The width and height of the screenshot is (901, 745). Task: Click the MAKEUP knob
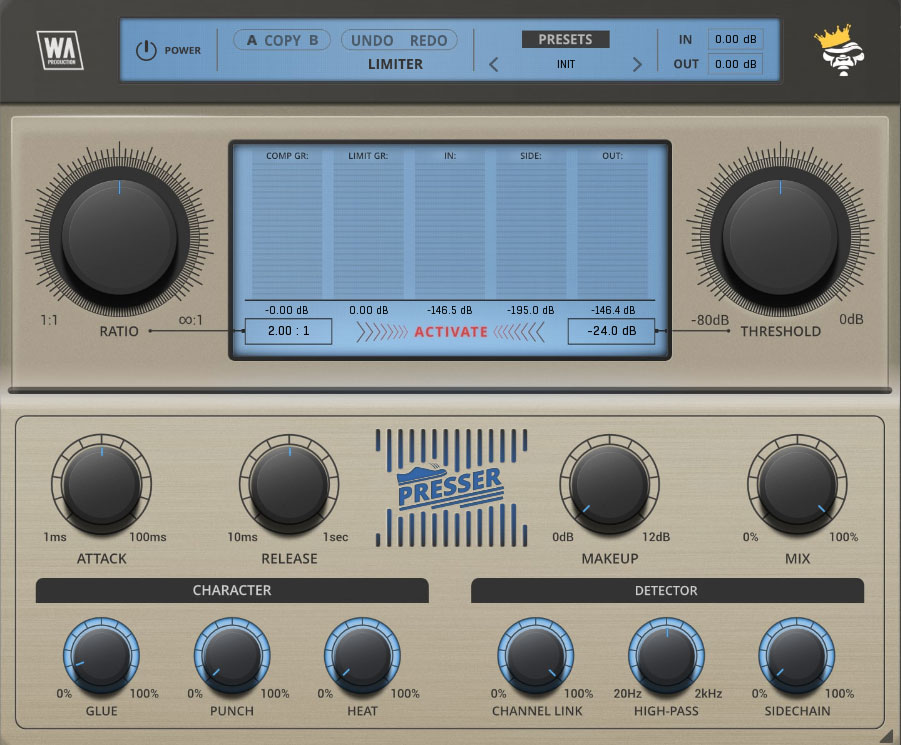point(610,485)
